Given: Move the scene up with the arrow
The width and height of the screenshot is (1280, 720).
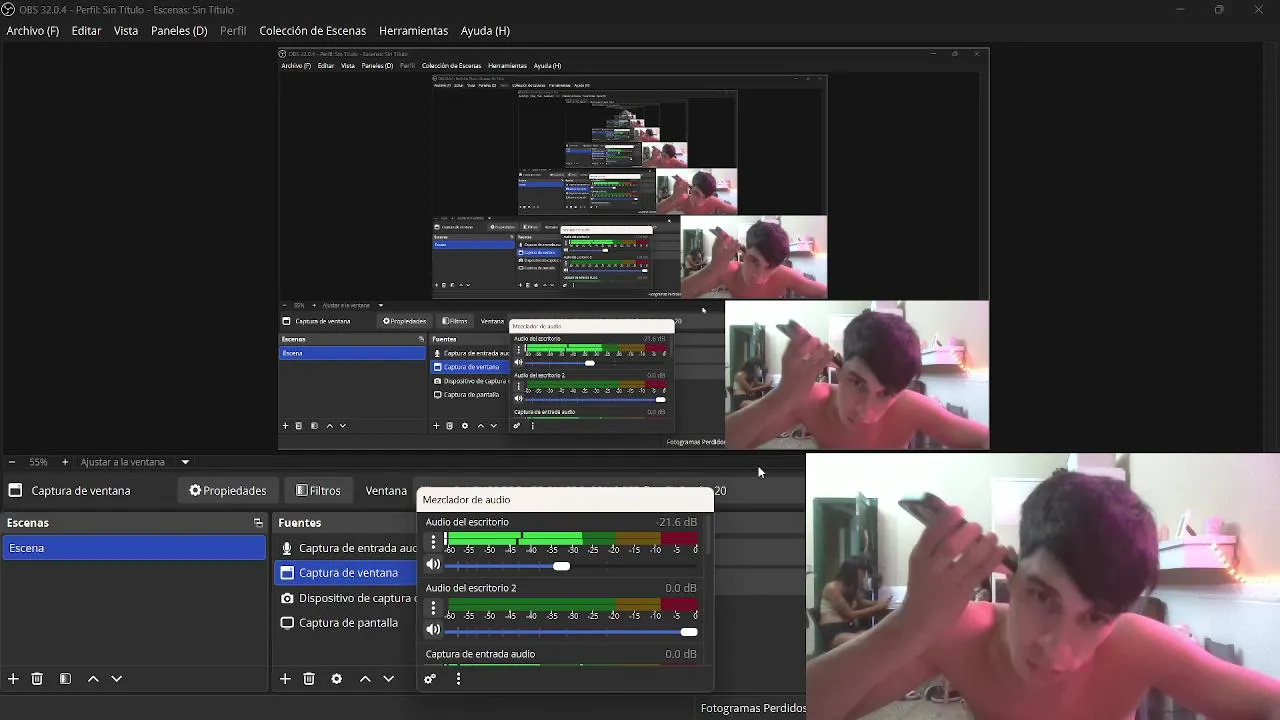Looking at the screenshot, I should click(x=93, y=678).
